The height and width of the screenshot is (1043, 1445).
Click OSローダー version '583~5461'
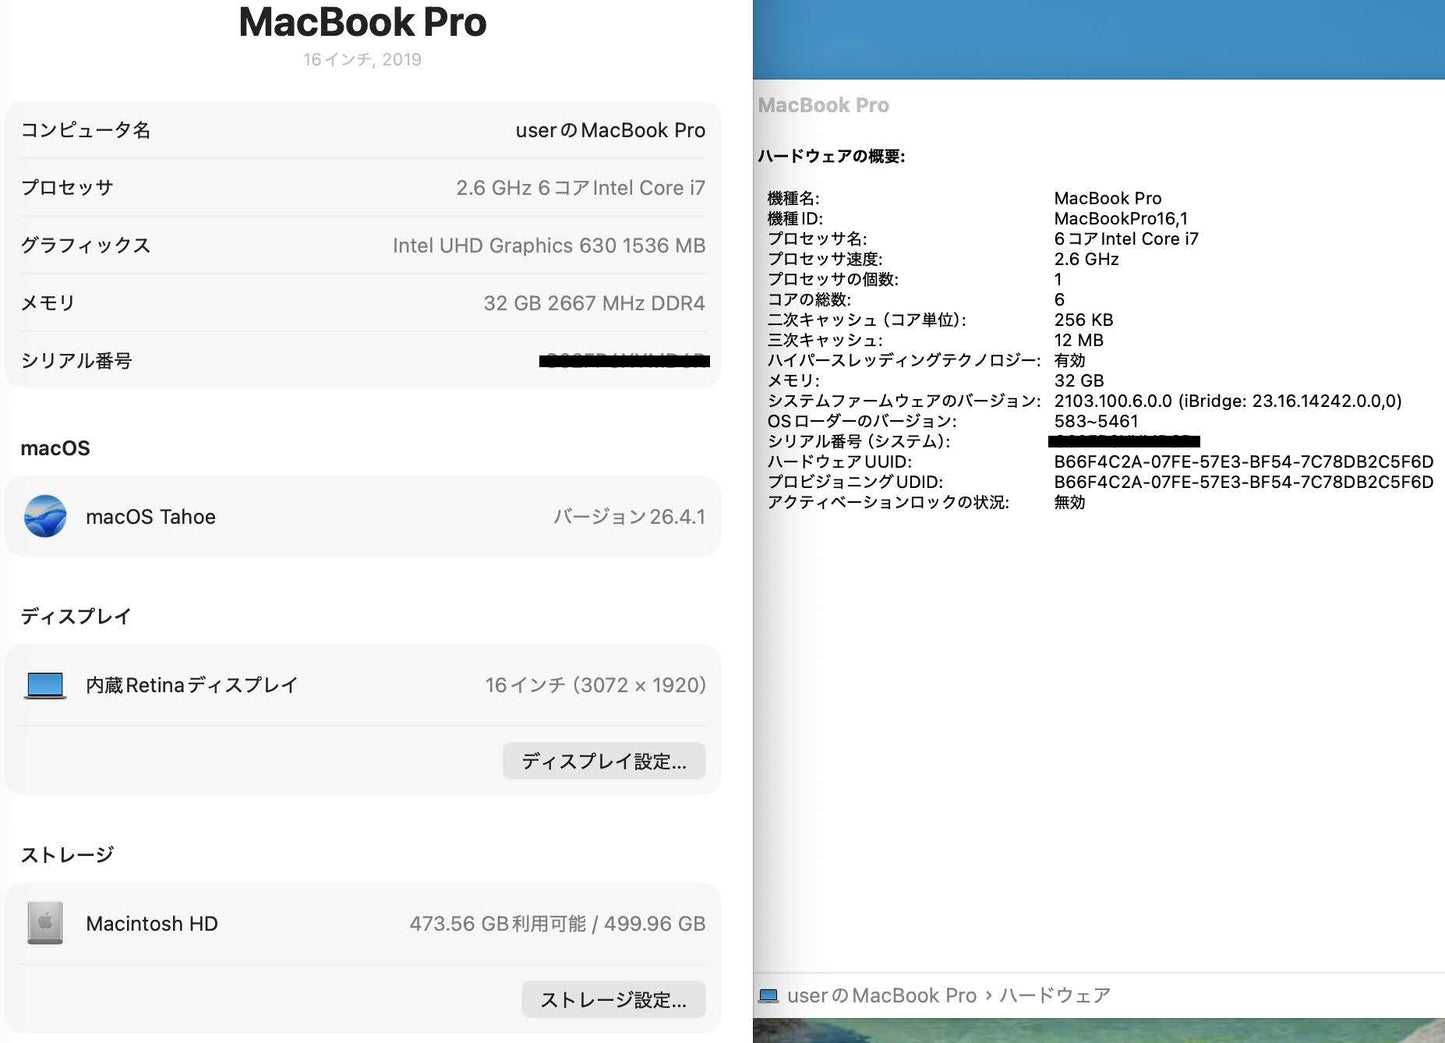[x=1096, y=421]
